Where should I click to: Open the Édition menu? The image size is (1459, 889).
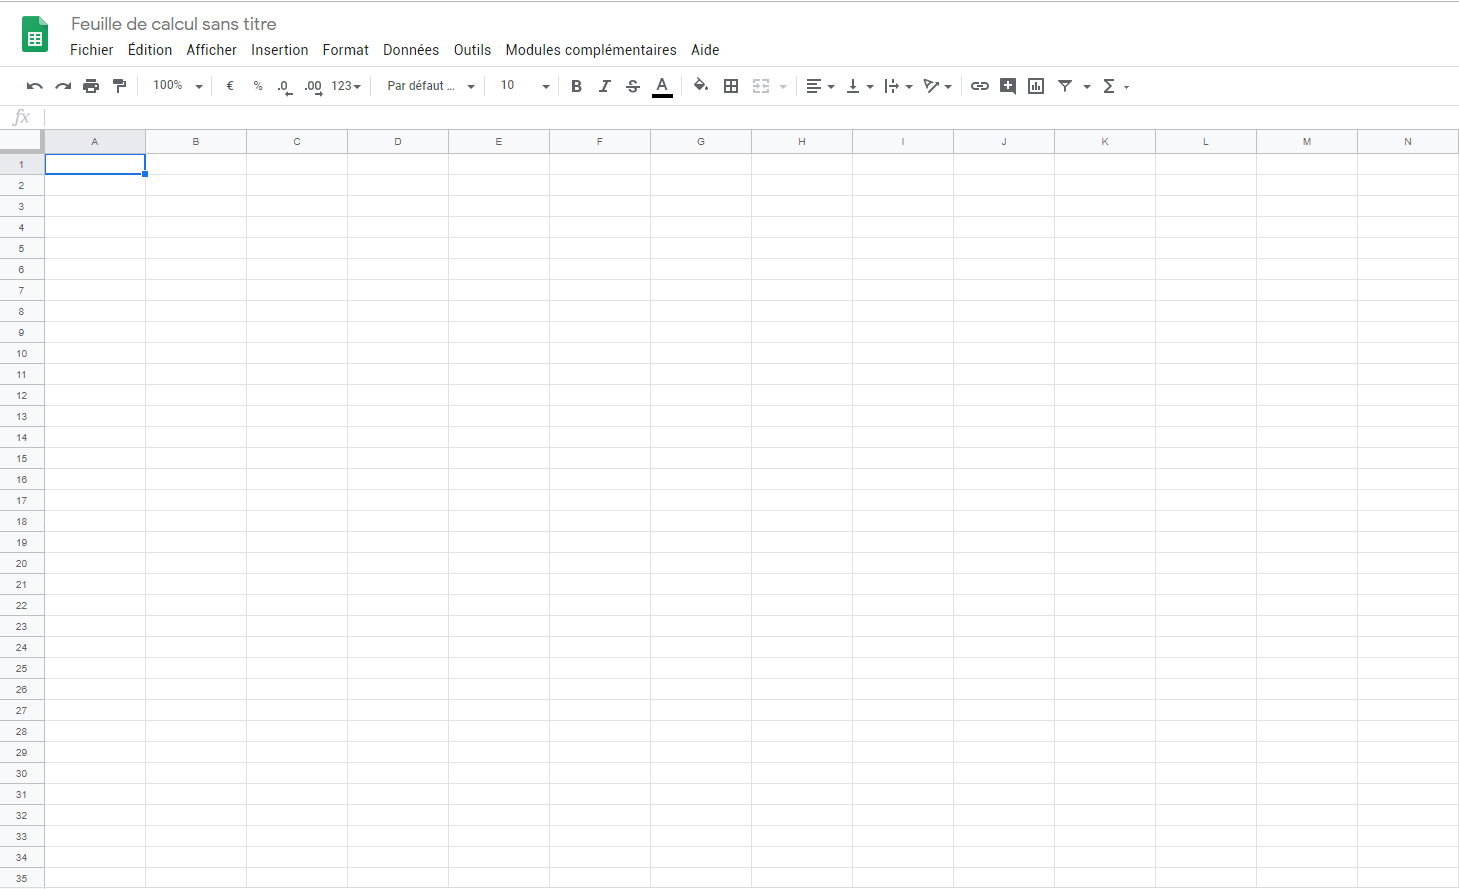(150, 50)
